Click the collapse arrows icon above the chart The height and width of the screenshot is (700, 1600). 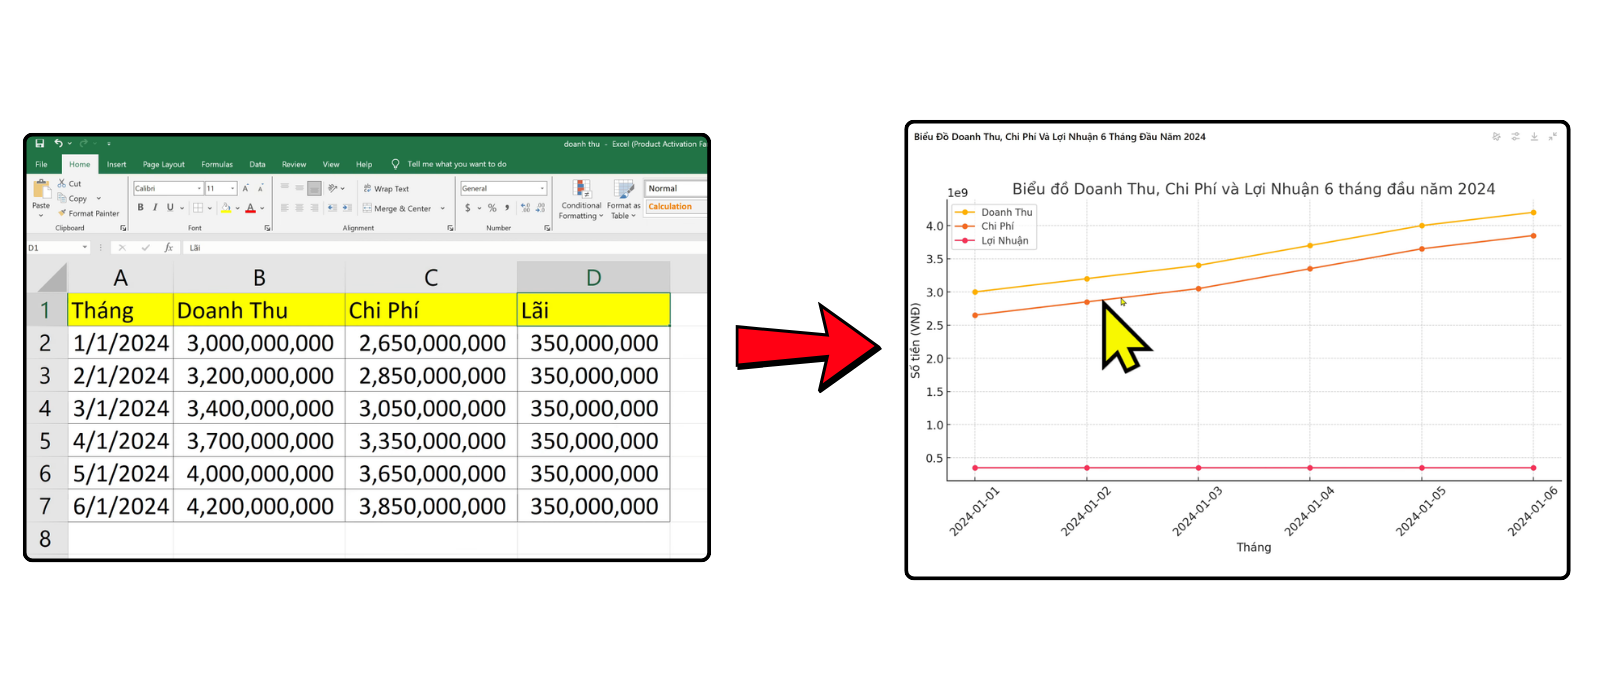1553,137
